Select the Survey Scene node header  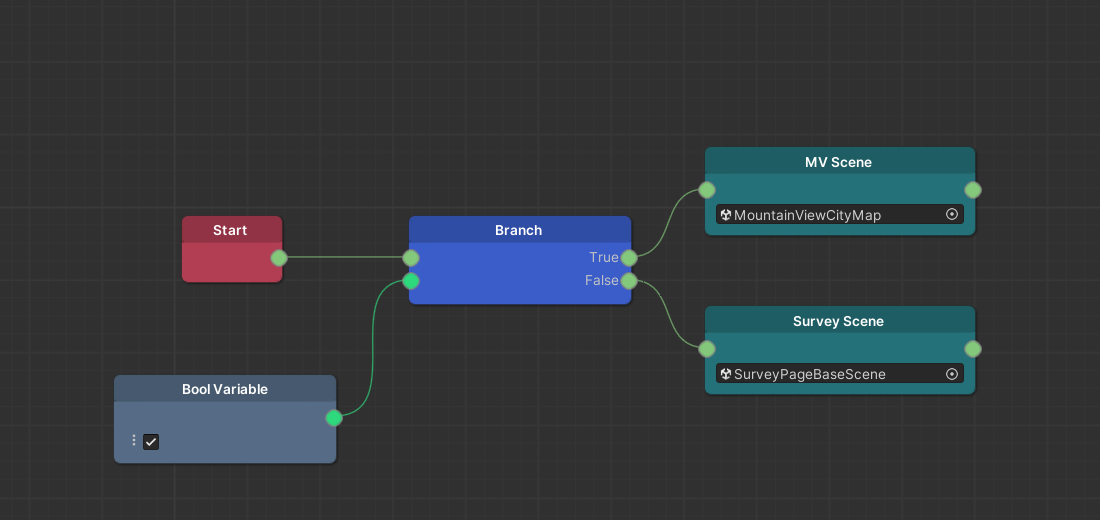[840, 321]
